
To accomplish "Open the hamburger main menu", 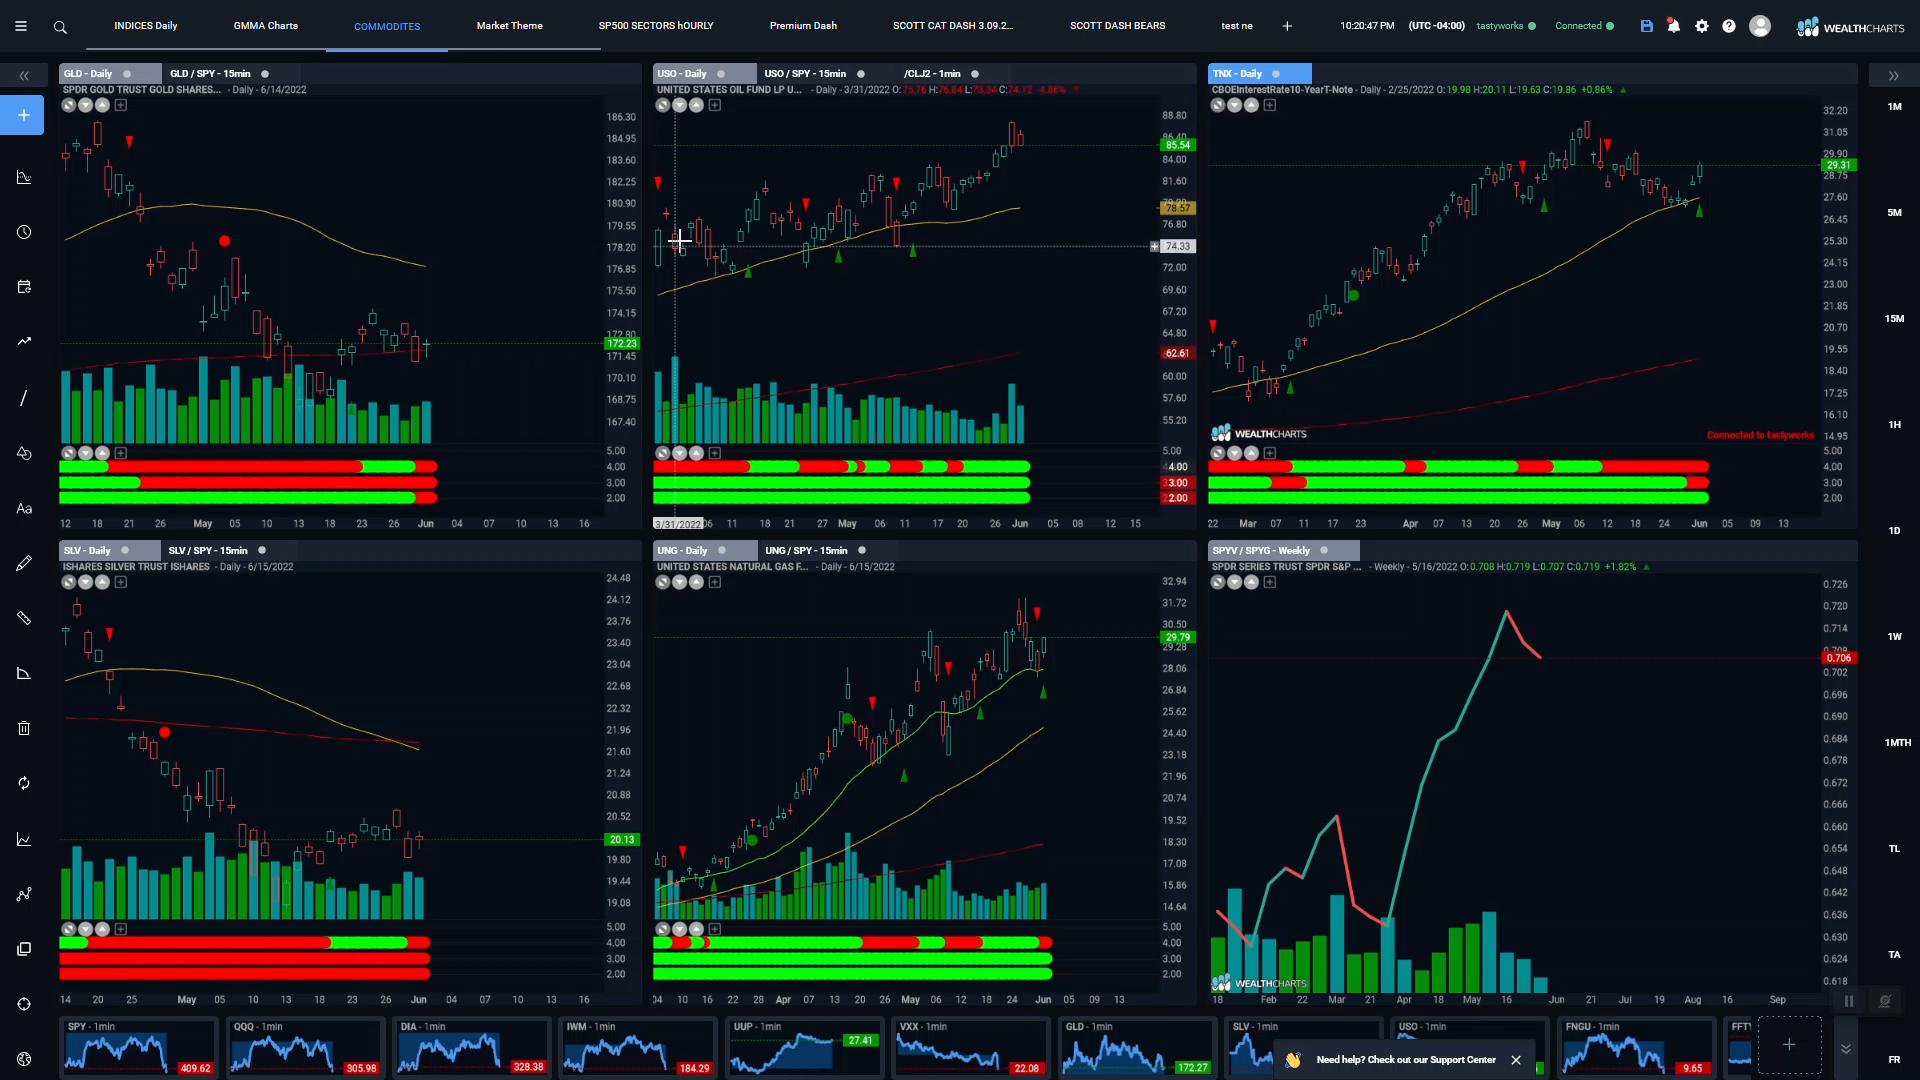I will 20,26.
